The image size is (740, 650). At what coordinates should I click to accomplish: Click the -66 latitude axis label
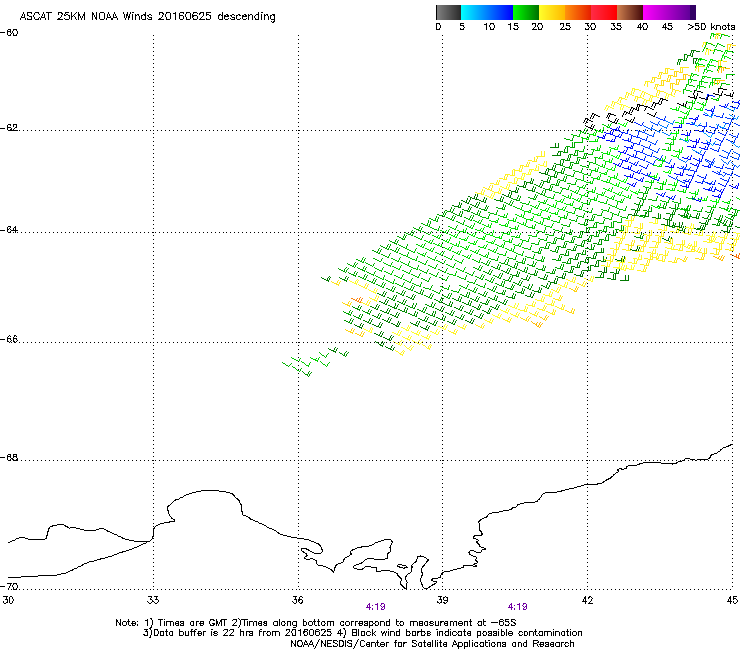9,339
